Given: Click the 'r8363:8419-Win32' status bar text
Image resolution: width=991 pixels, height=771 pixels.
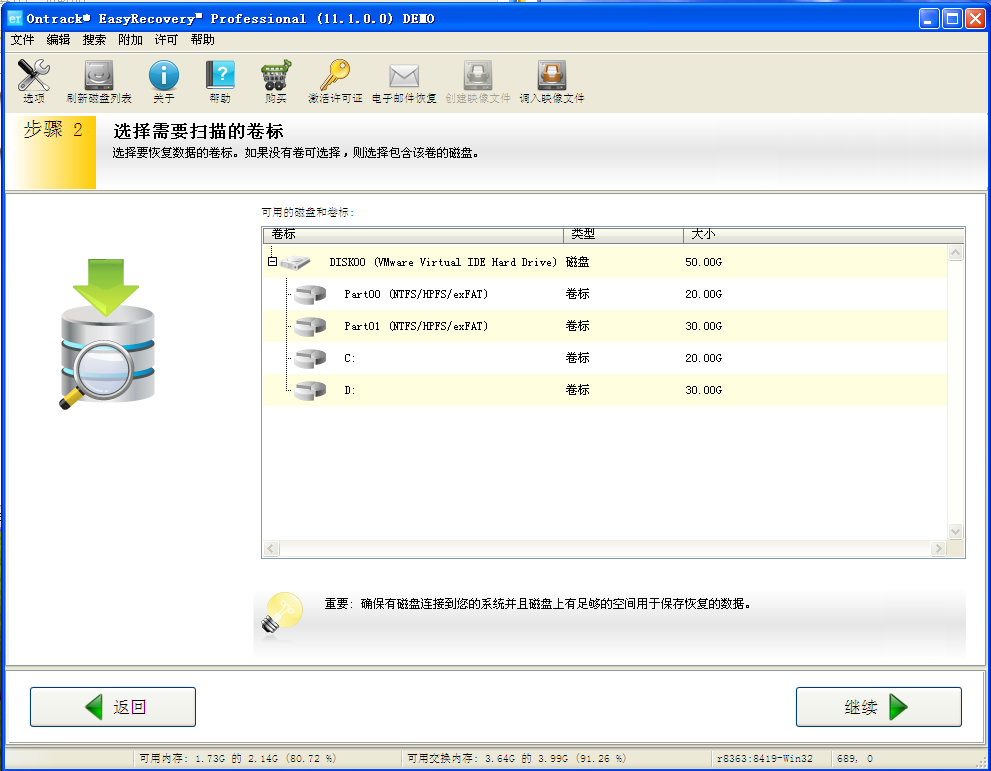Looking at the screenshot, I should click(x=765, y=758).
